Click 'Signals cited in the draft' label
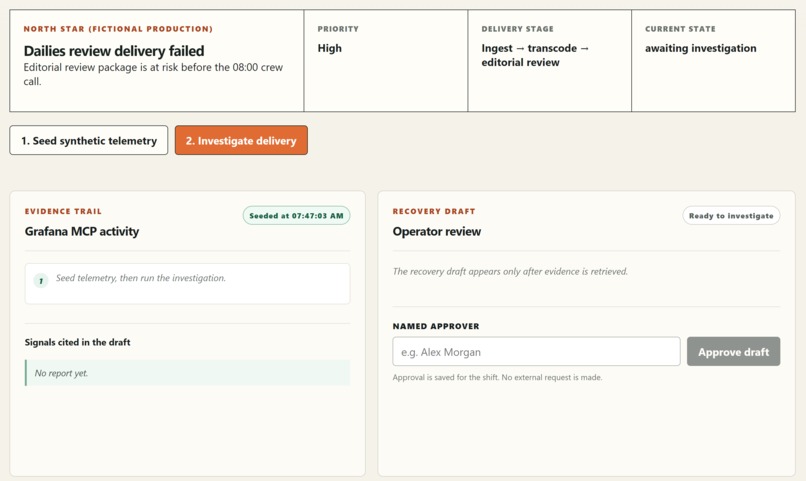Viewport: 806px width, 481px height. point(77,342)
